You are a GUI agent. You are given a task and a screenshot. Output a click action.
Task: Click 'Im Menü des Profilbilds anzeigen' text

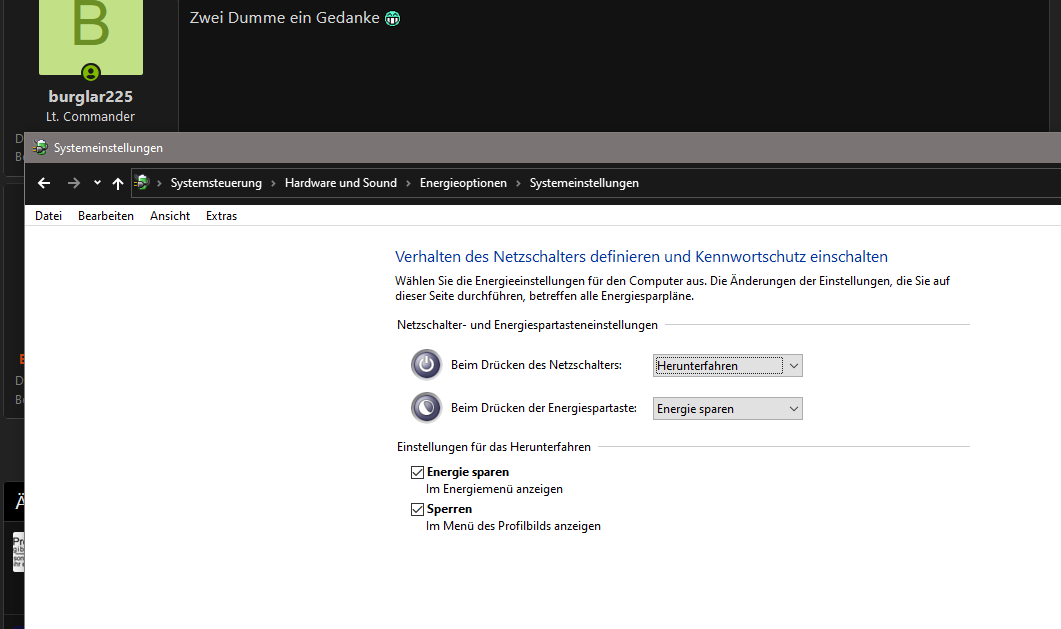(513, 526)
